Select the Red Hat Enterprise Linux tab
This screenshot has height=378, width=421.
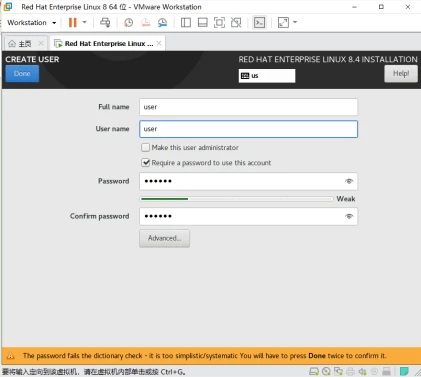point(108,43)
